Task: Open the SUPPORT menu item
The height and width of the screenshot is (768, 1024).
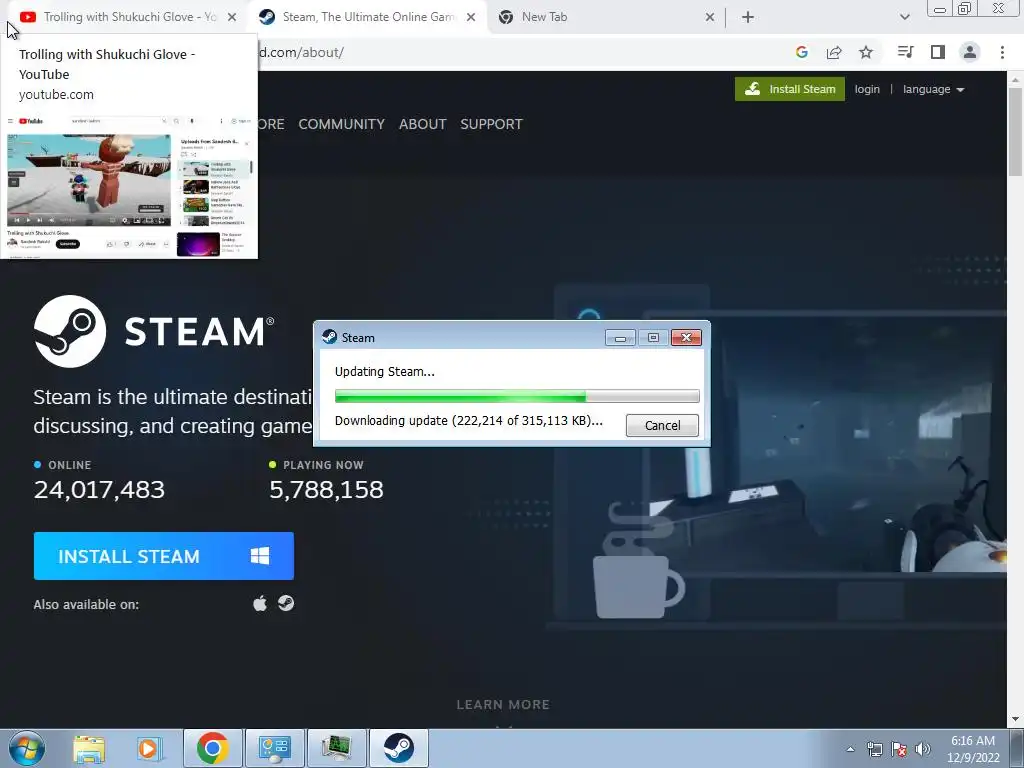Action: (491, 124)
